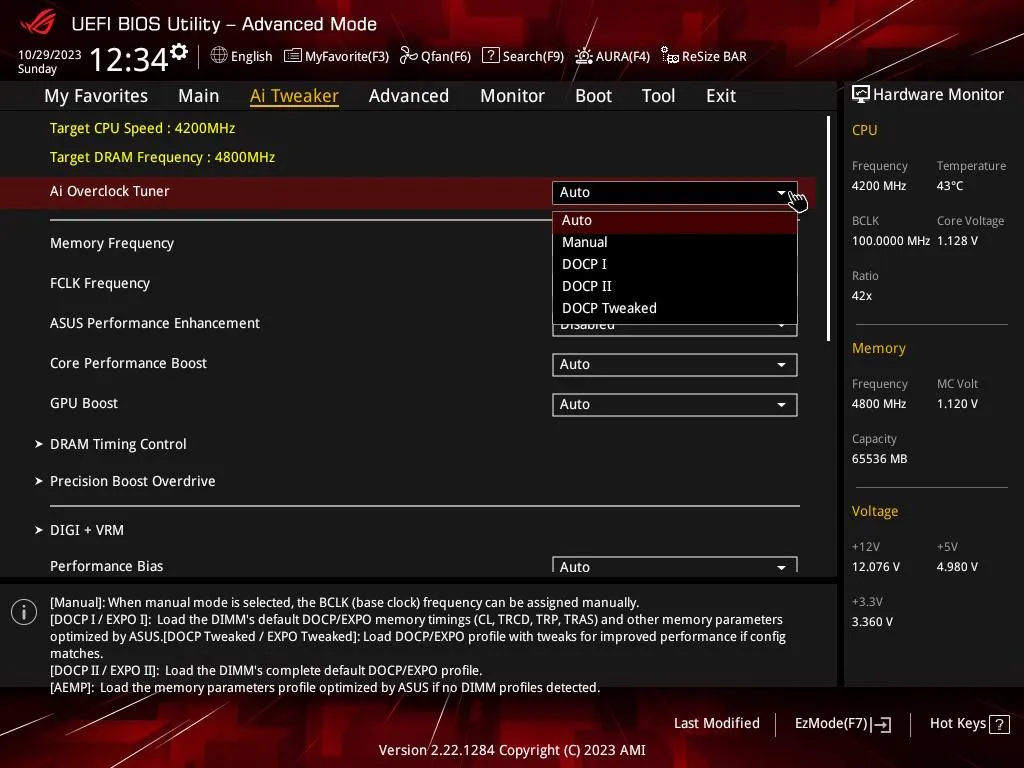
Task: Open Qfan(F6) fan control icon
Action: (x=408, y=56)
